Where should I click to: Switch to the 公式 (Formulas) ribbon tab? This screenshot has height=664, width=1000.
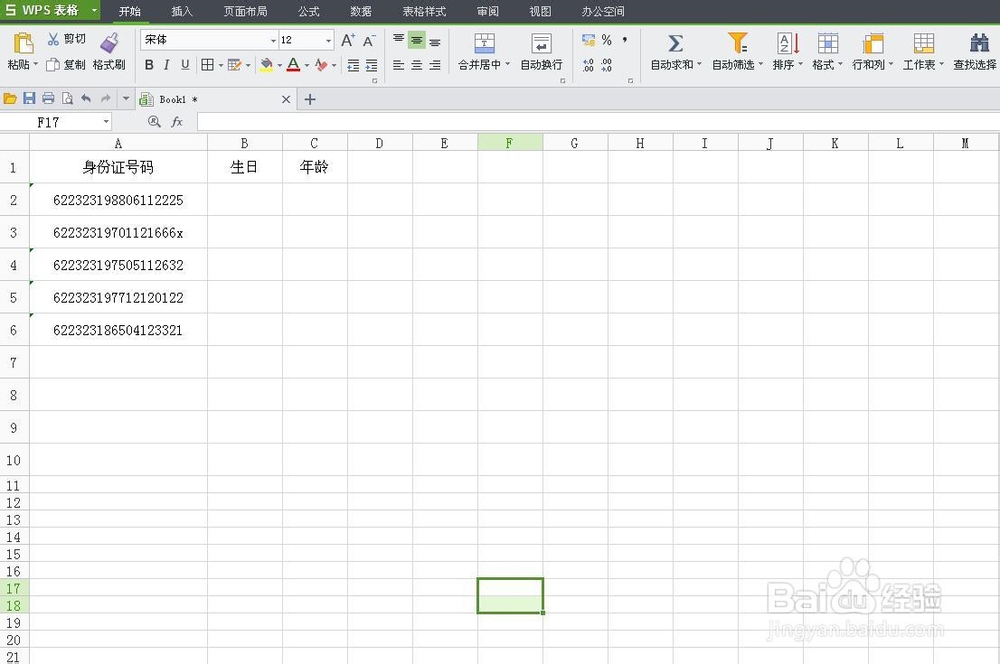click(x=307, y=12)
